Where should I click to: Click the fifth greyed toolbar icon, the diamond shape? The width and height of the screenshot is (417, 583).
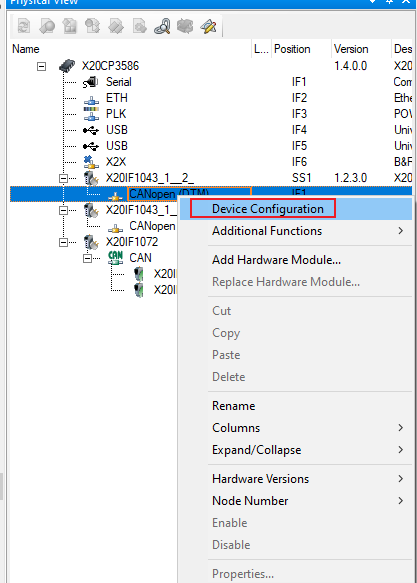(116, 26)
